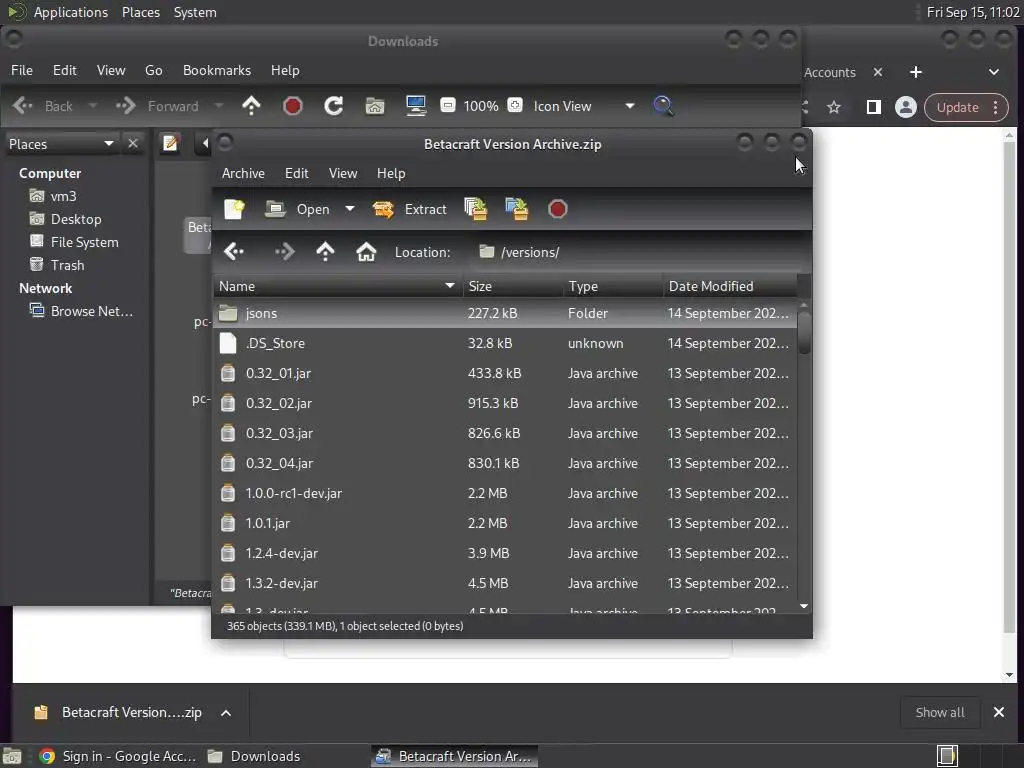This screenshot has height=768, width=1024.
Task: Click the archive list vertical scrollbar
Action: (x=804, y=333)
